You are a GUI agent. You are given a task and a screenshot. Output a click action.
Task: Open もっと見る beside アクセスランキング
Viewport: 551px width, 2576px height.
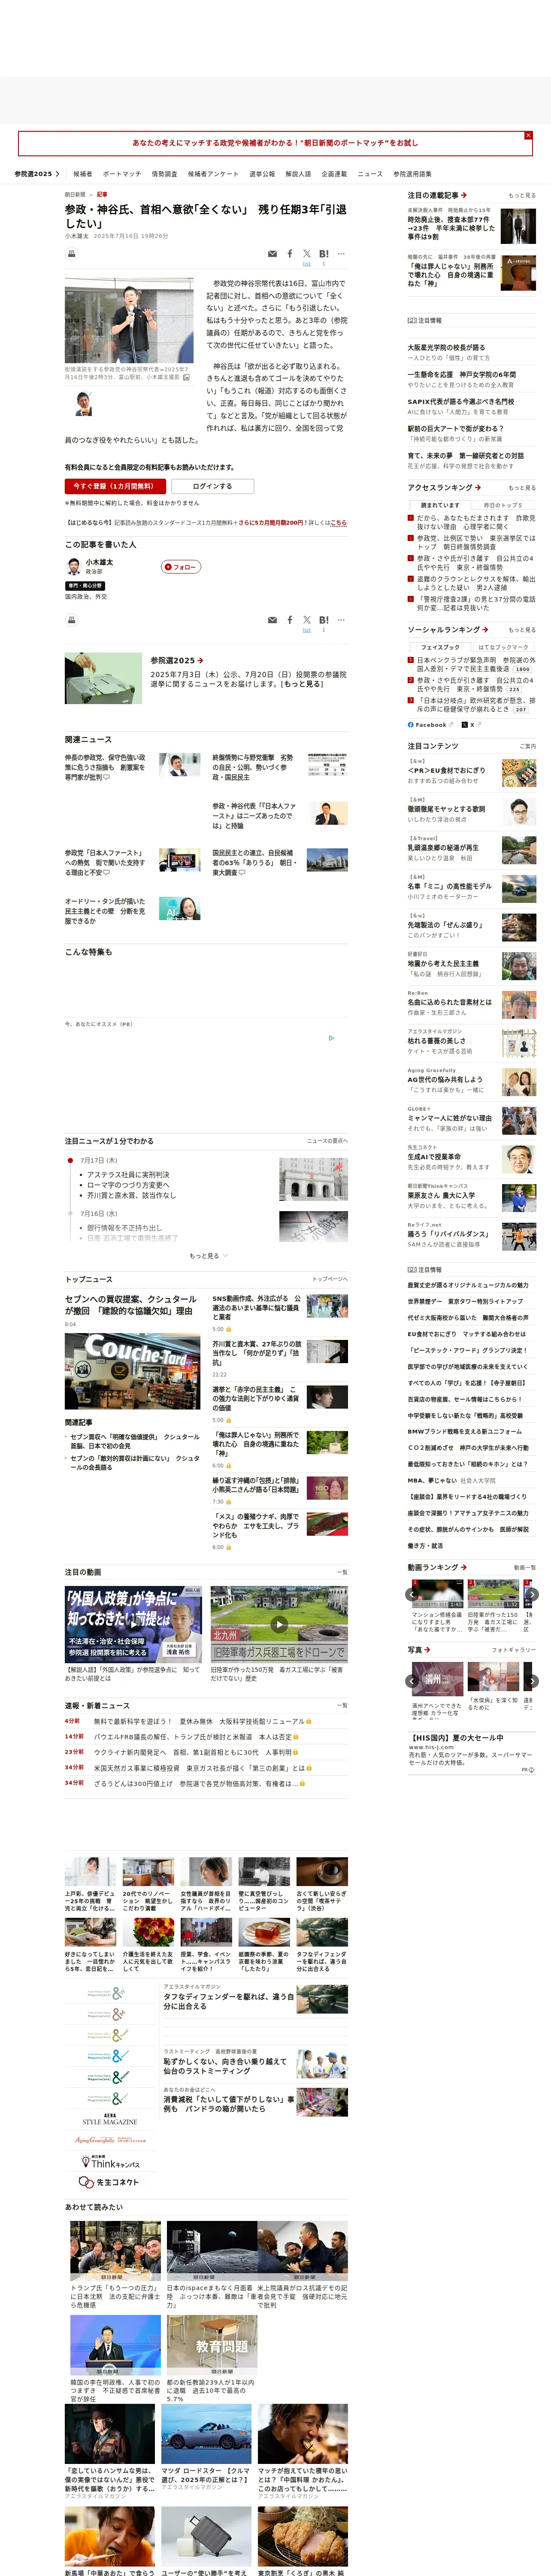[521, 488]
